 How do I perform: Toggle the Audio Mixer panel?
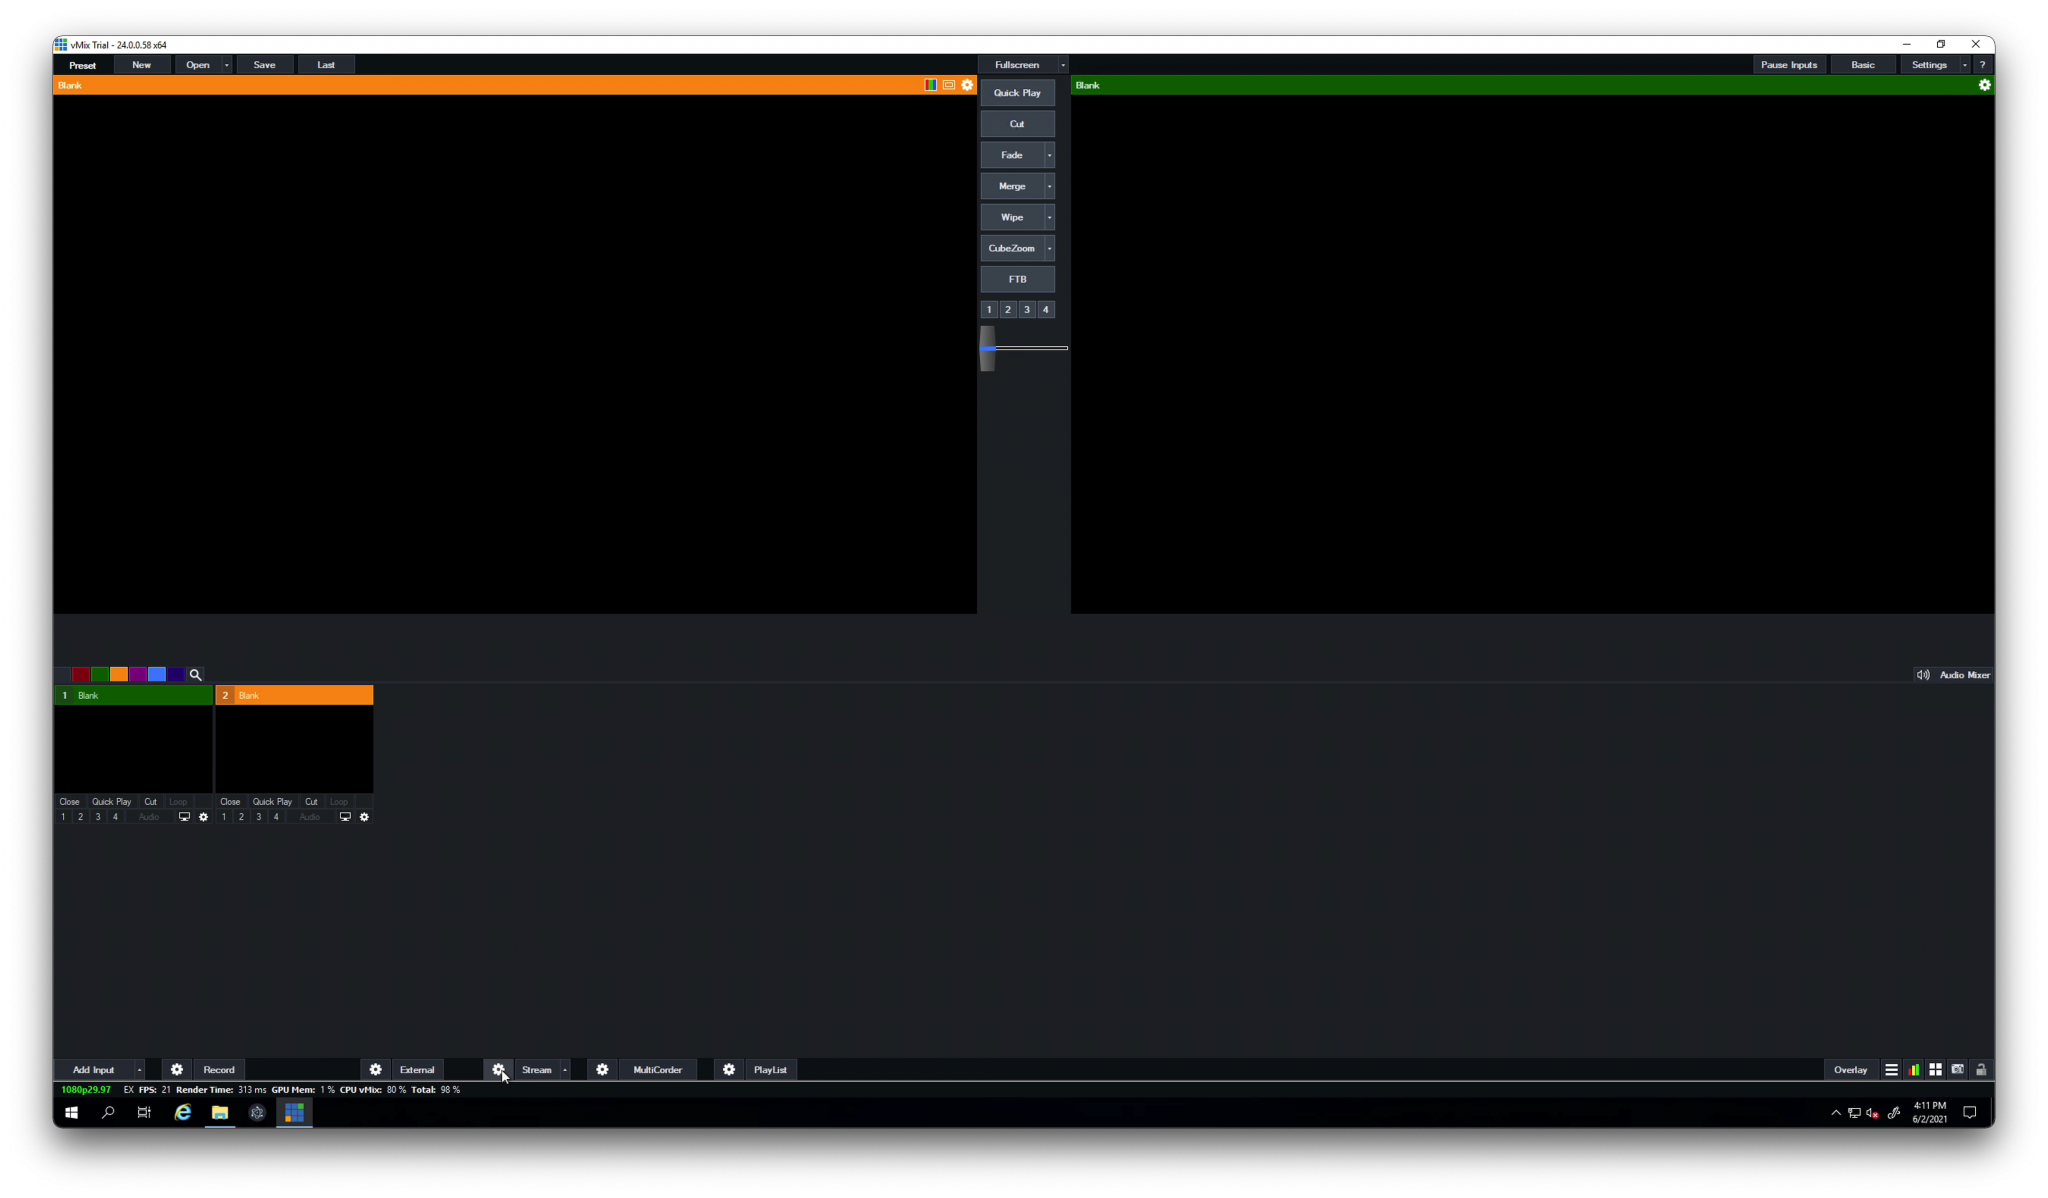(1953, 675)
